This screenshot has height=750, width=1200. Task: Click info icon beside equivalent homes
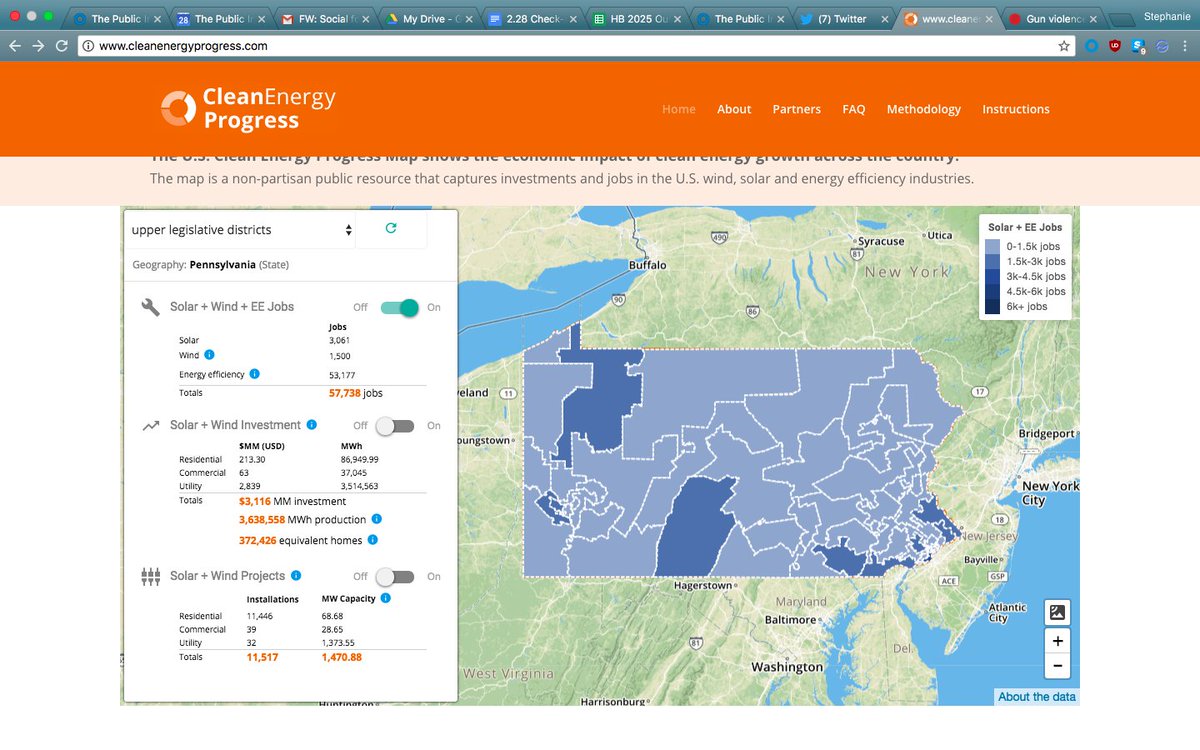pyautogui.click(x=372, y=540)
